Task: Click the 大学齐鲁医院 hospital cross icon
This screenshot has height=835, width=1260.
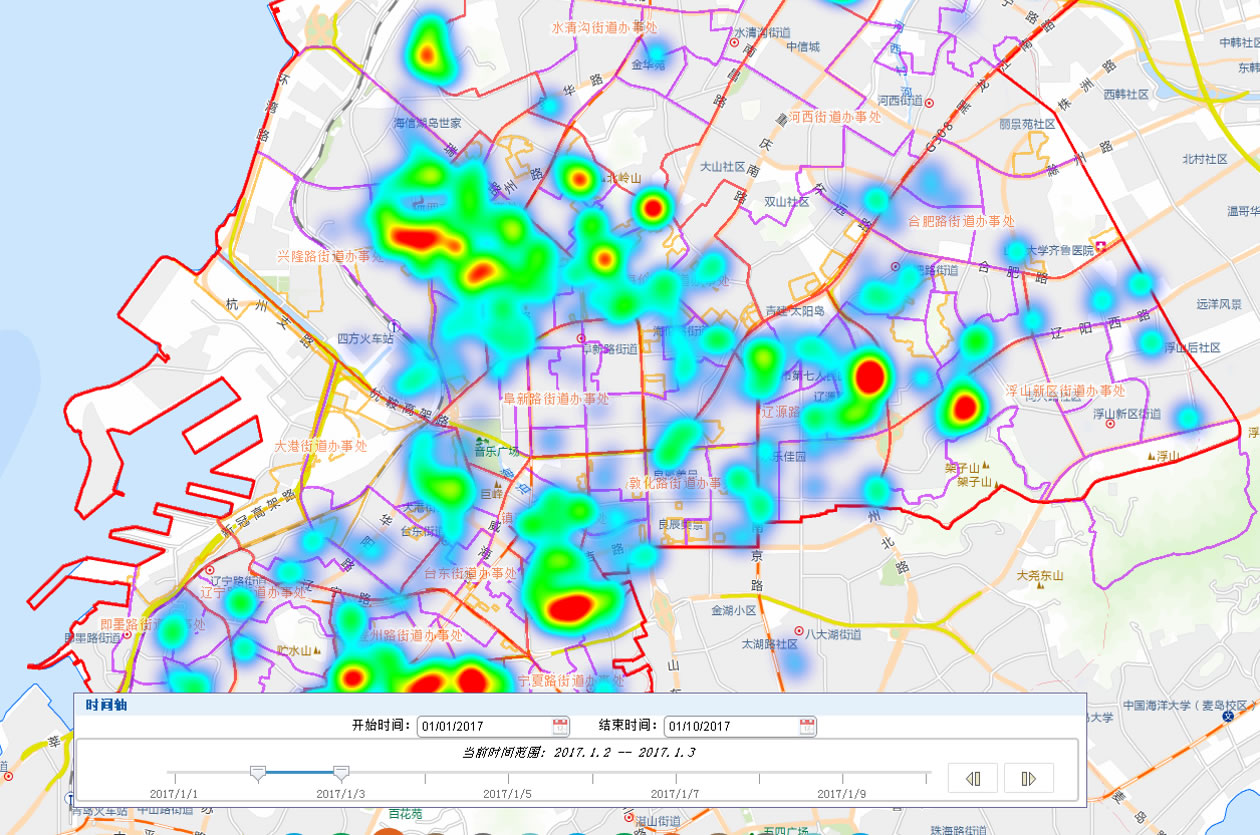Action: tap(1101, 246)
